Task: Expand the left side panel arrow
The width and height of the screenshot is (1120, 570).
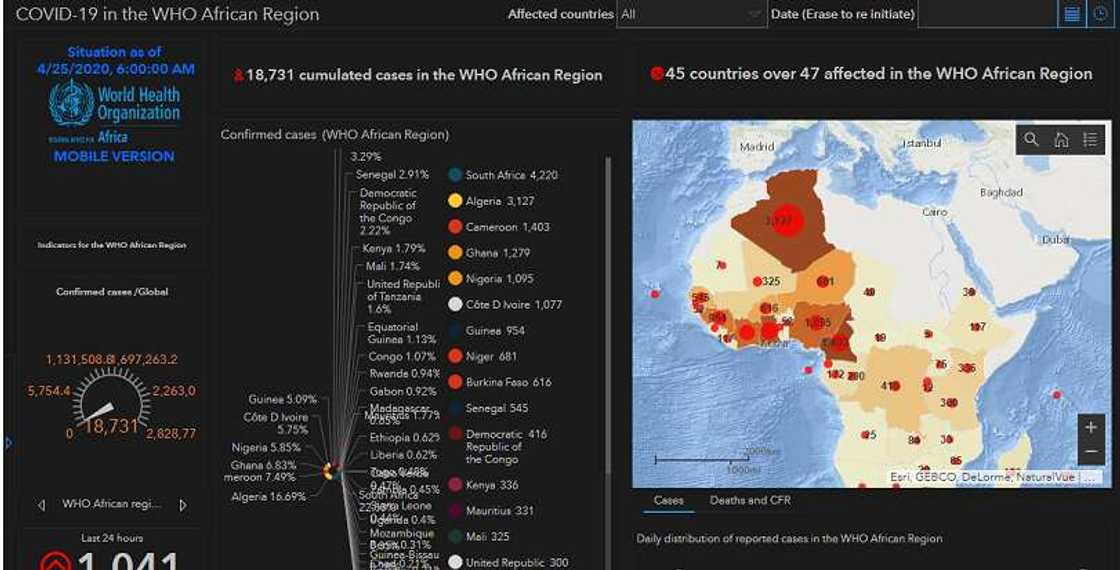Action: [x=8, y=442]
